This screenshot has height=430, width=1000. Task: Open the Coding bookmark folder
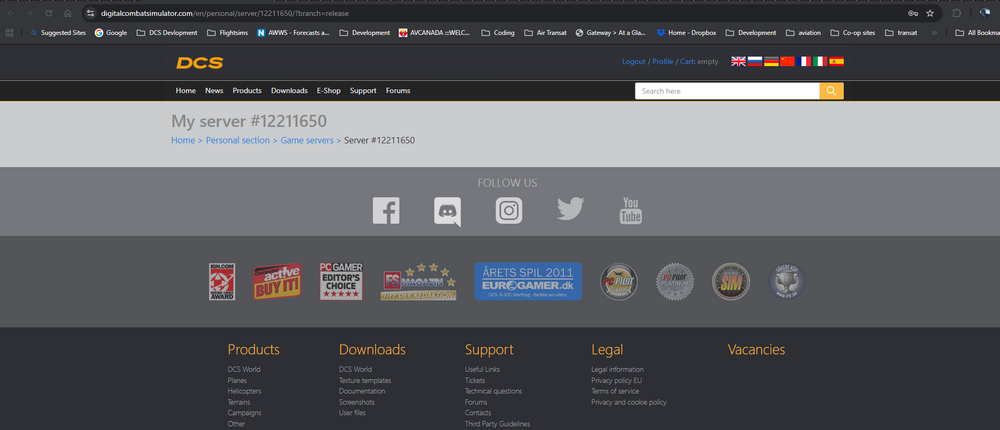(x=498, y=33)
